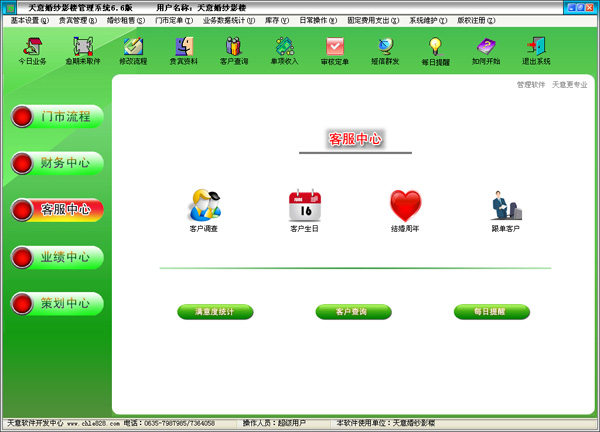Viewport: 600px width, 432px height.
Task: Click the 退出系统 exit icon
Action: coord(535,48)
